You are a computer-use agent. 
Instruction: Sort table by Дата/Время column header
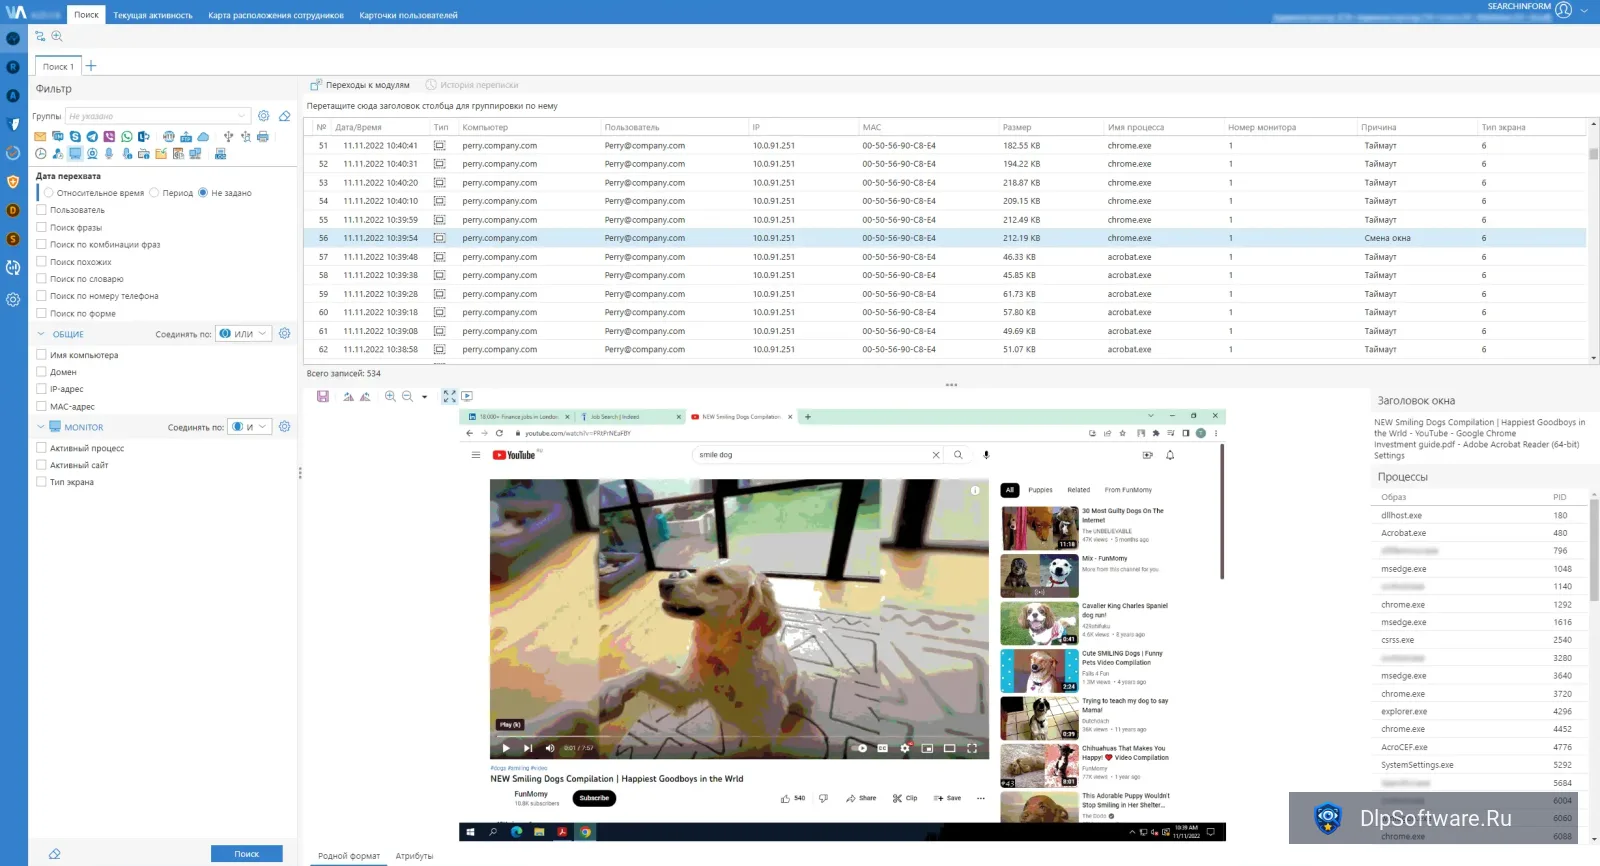[x=359, y=127]
